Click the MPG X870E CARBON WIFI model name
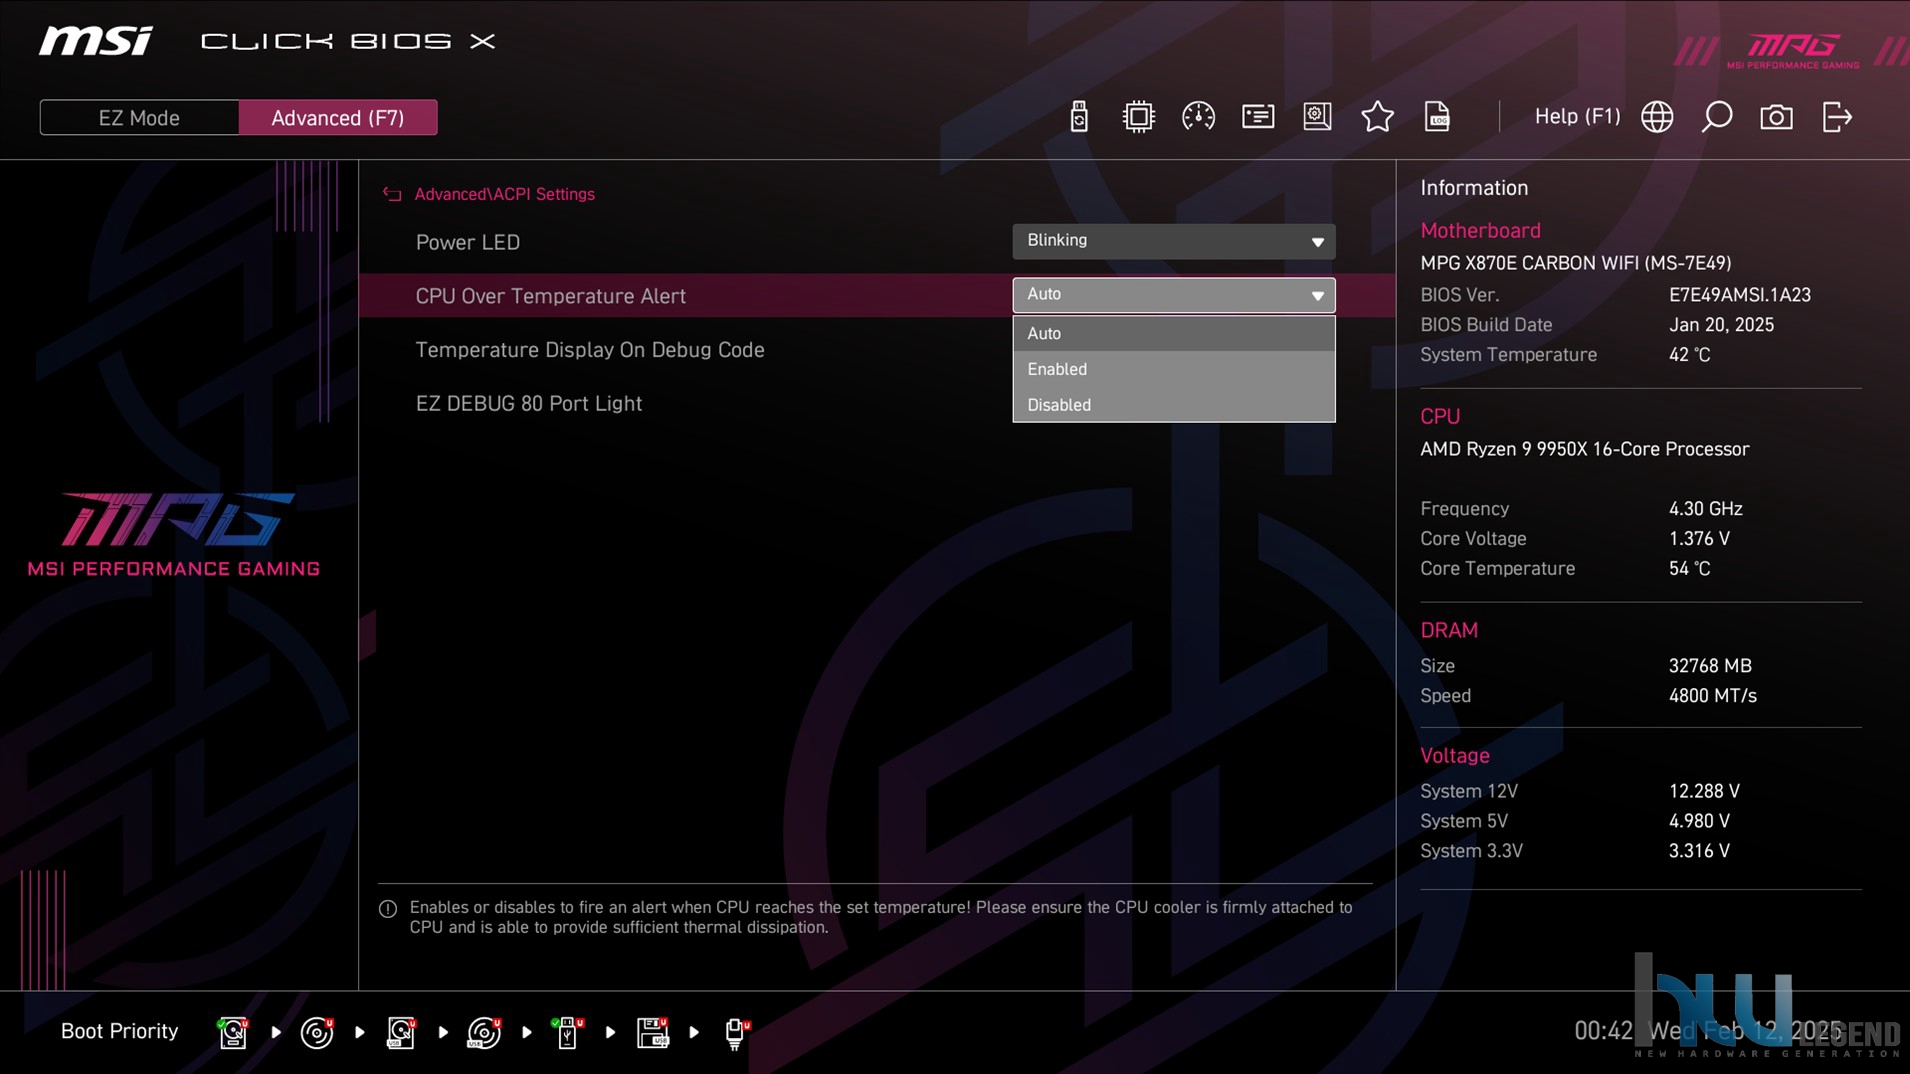The width and height of the screenshot is (1910, 1074). pyautogui.click(x=1575, y=263)
